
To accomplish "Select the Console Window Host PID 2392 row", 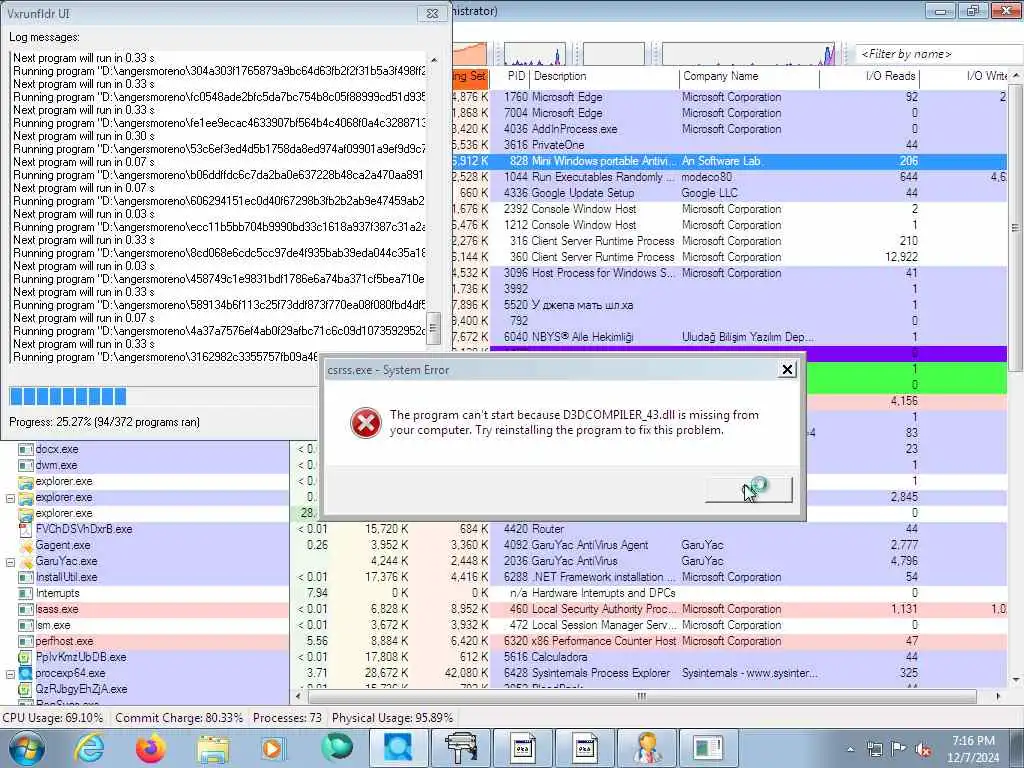I will tap(729, 209).
